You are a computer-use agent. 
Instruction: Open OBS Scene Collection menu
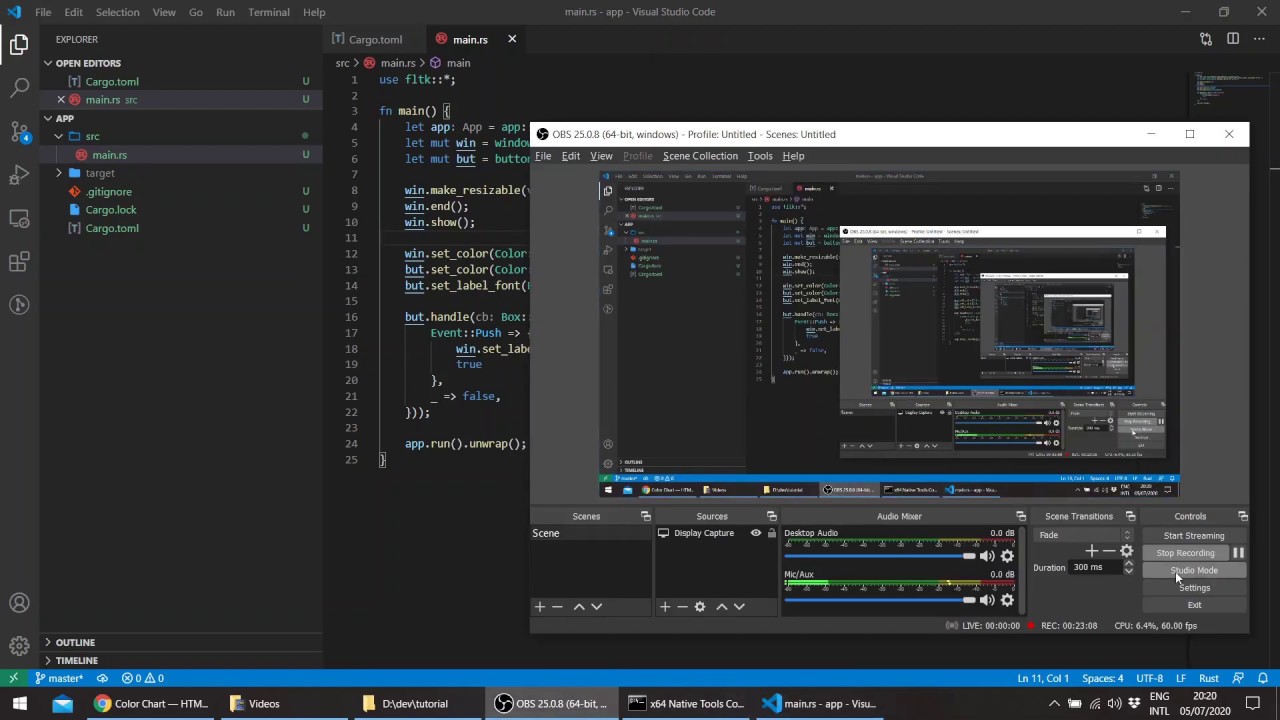tap(700, 156)
